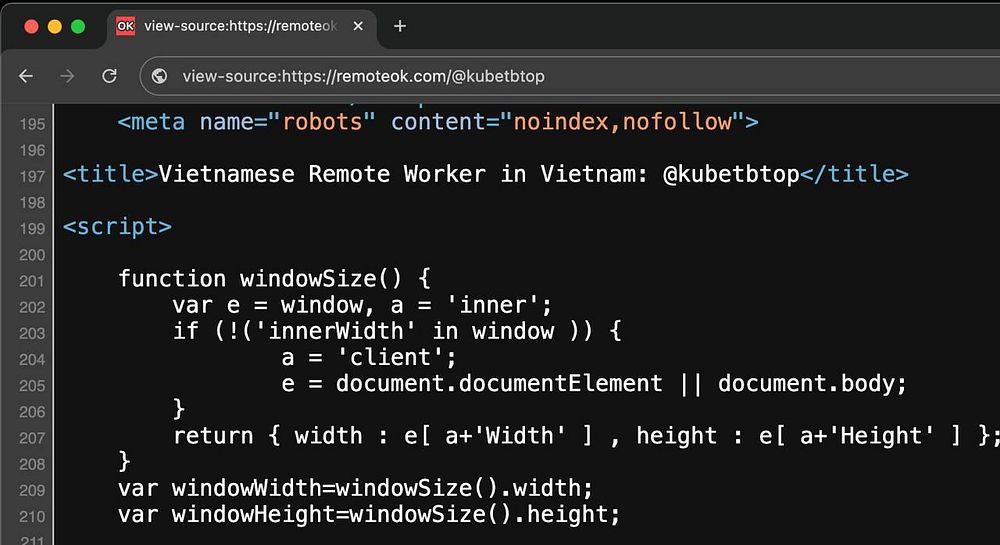The height and width of the screenshot is (545, 1000).
Task: Click the "robots" attribute value
Action: coord(322,121)
